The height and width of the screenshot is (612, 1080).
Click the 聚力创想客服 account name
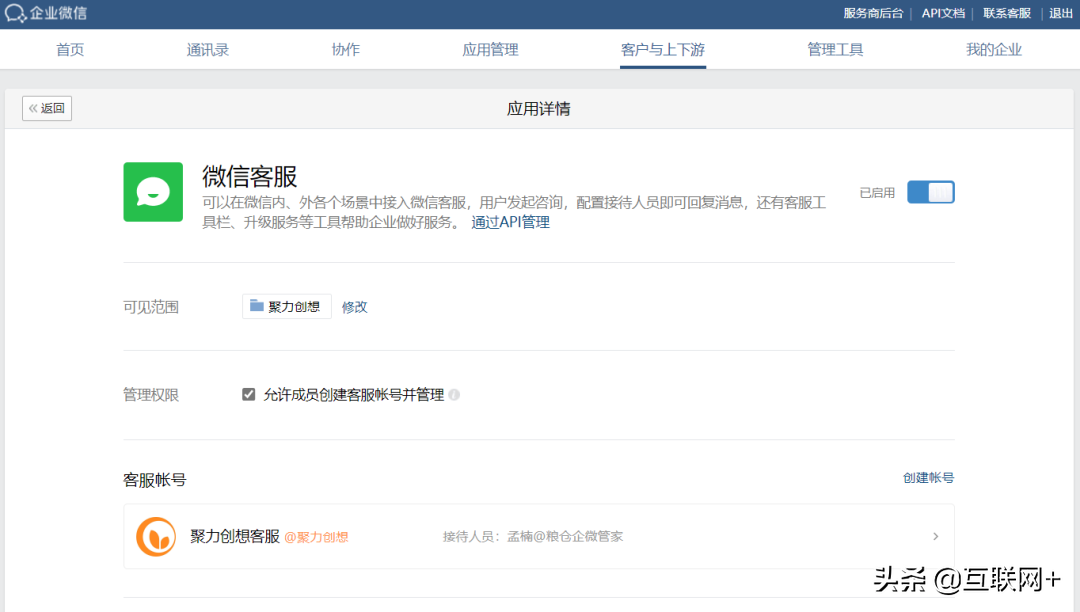235,536
